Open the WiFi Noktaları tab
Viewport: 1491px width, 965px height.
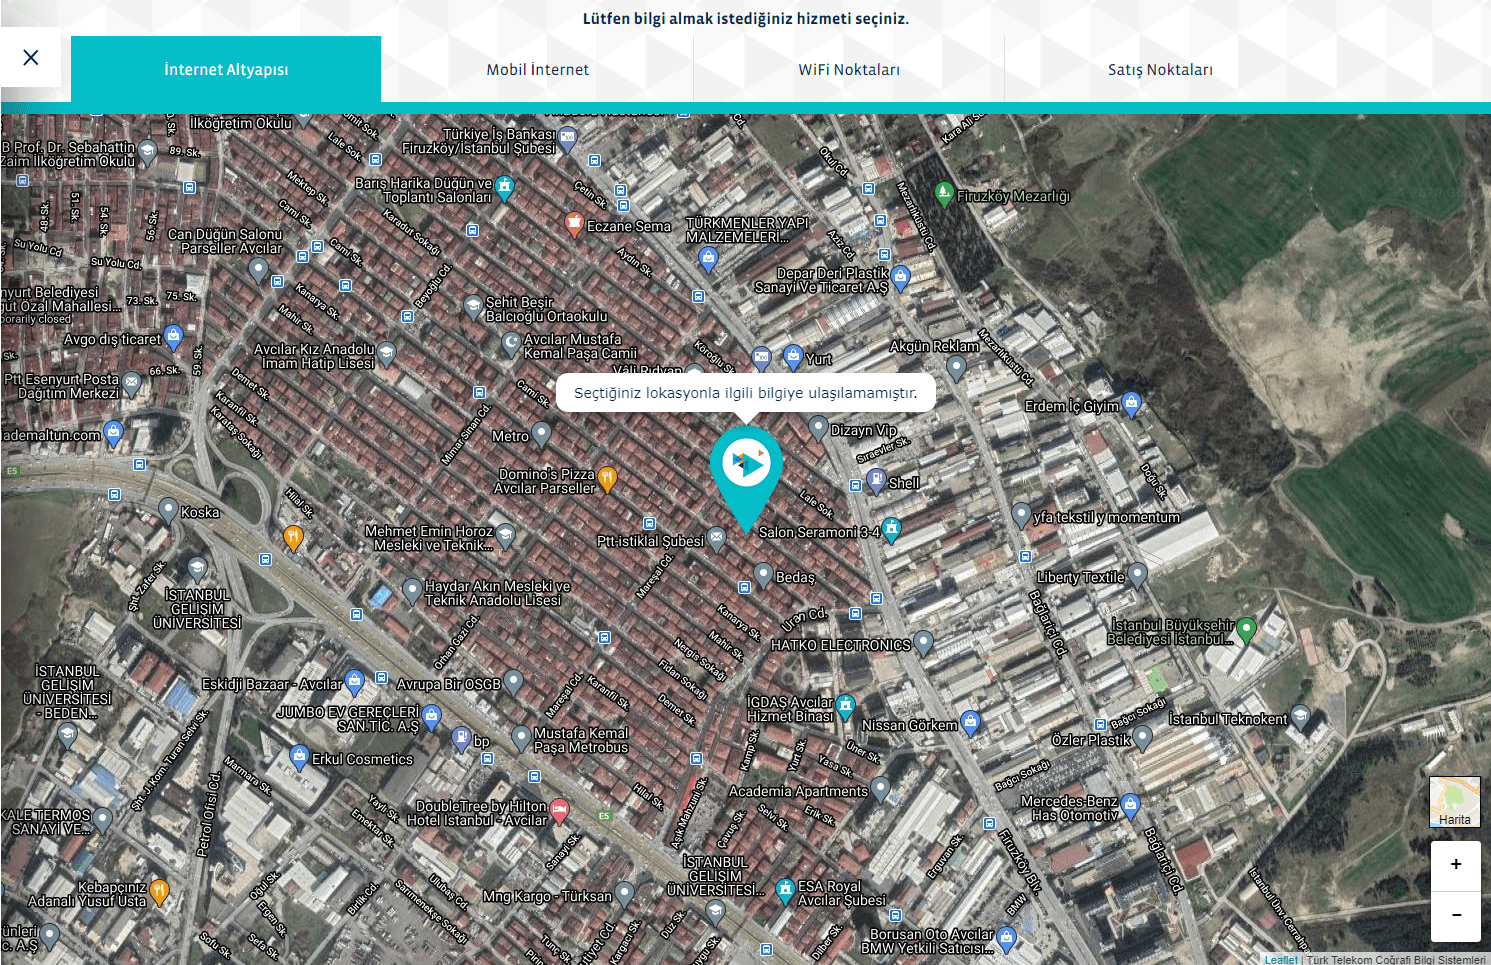(x=849, y=69)
